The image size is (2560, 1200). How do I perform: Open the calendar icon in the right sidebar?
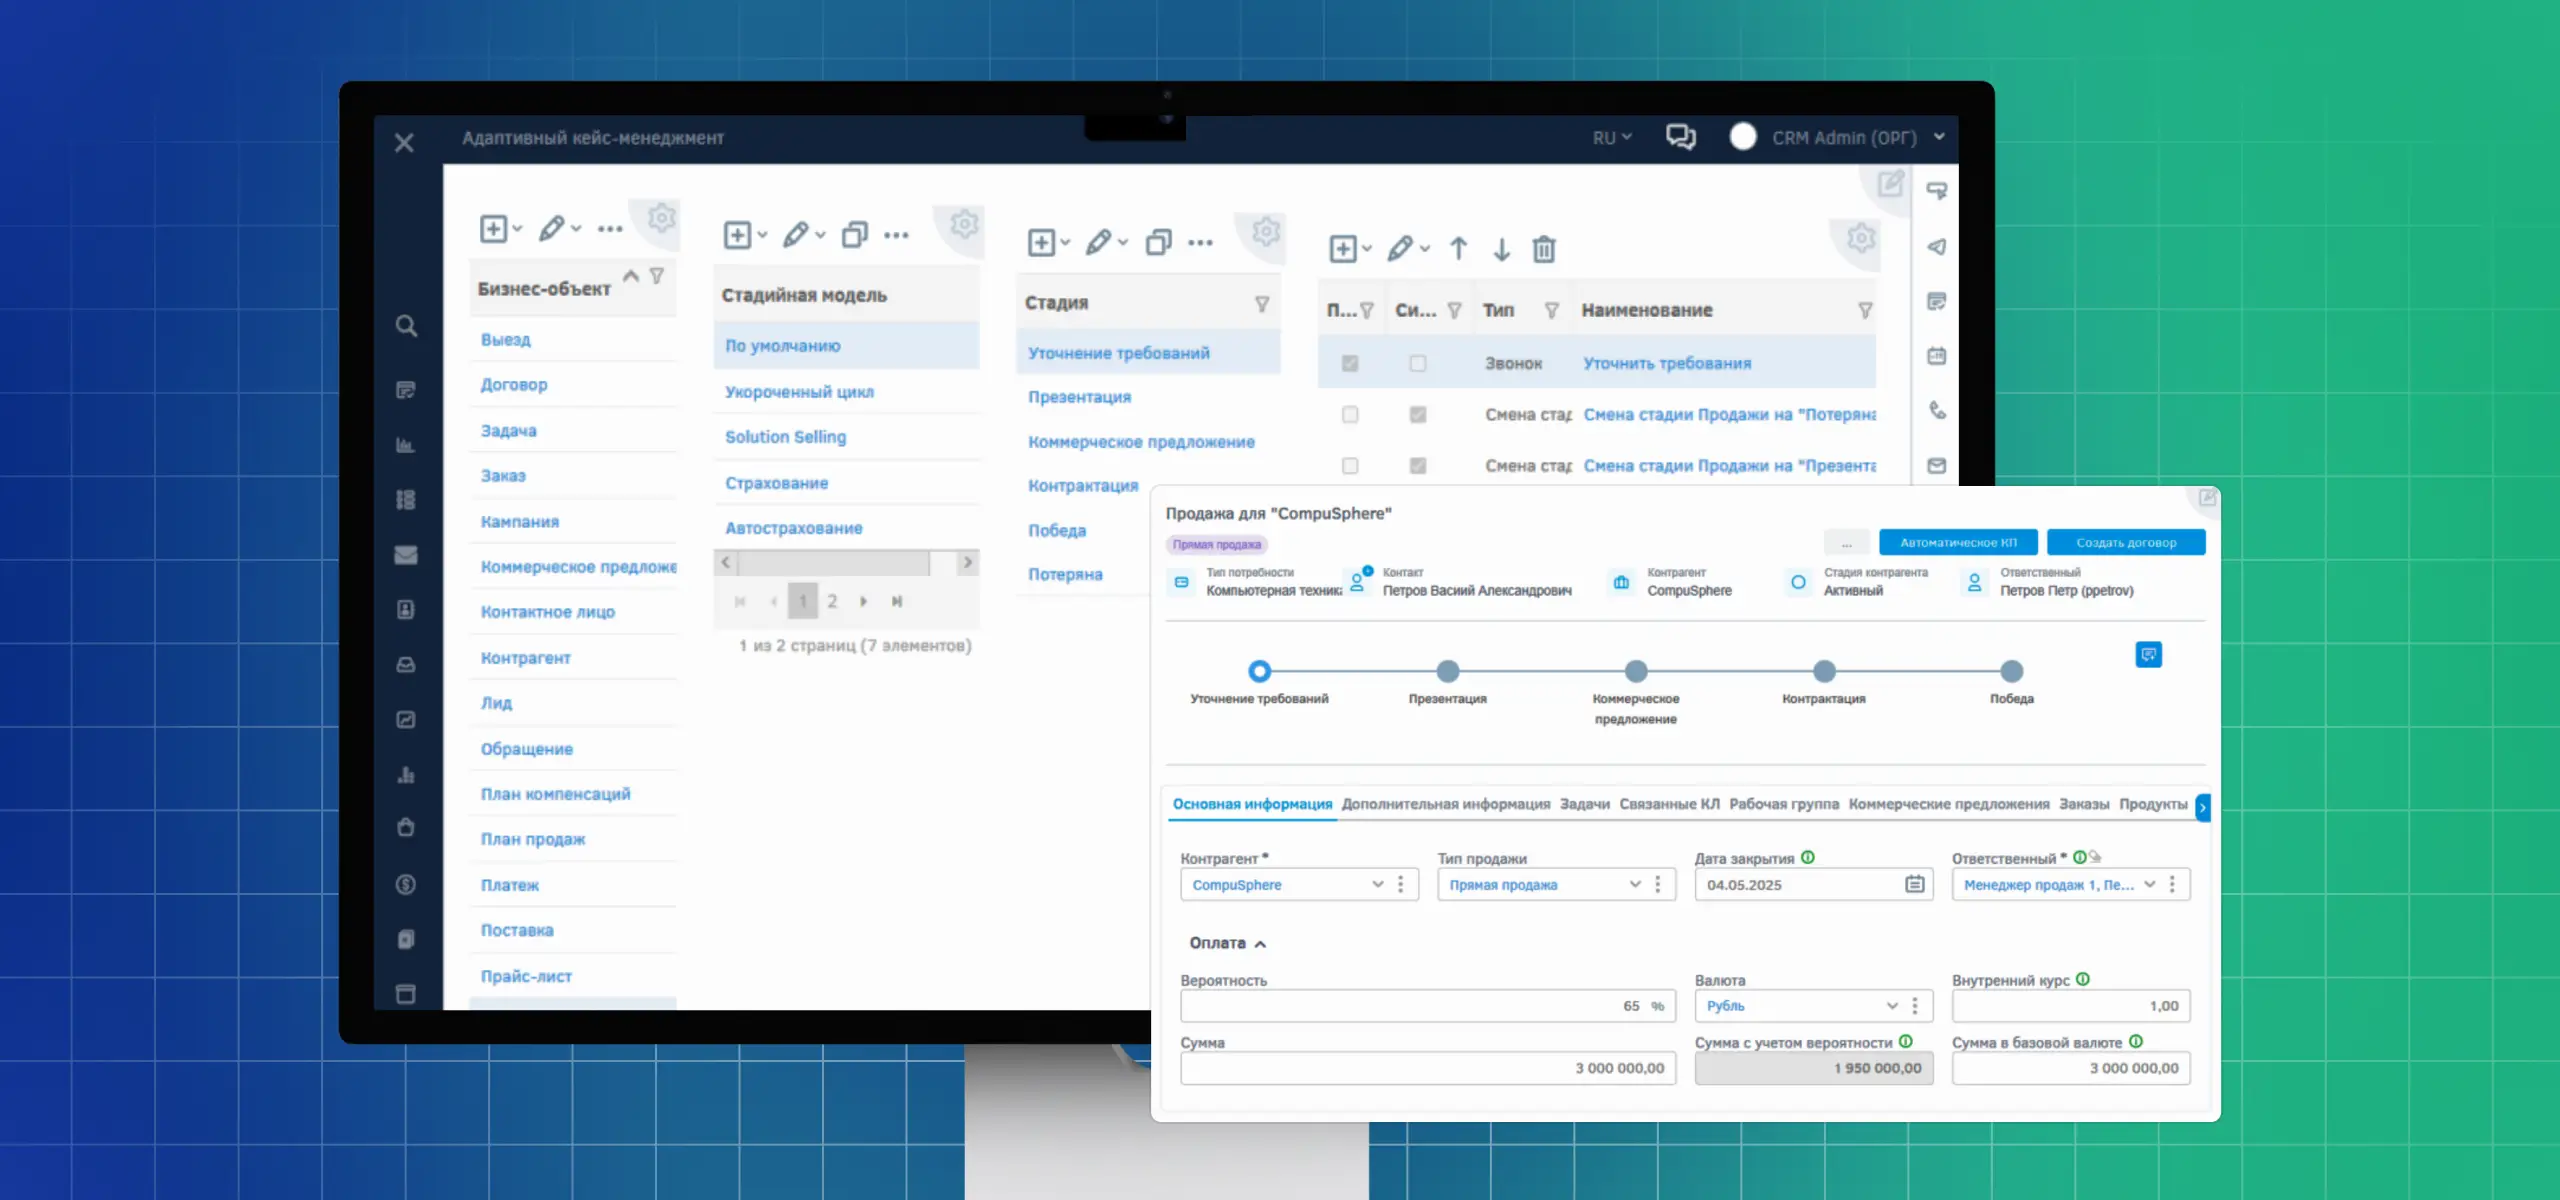point(1937,356)
